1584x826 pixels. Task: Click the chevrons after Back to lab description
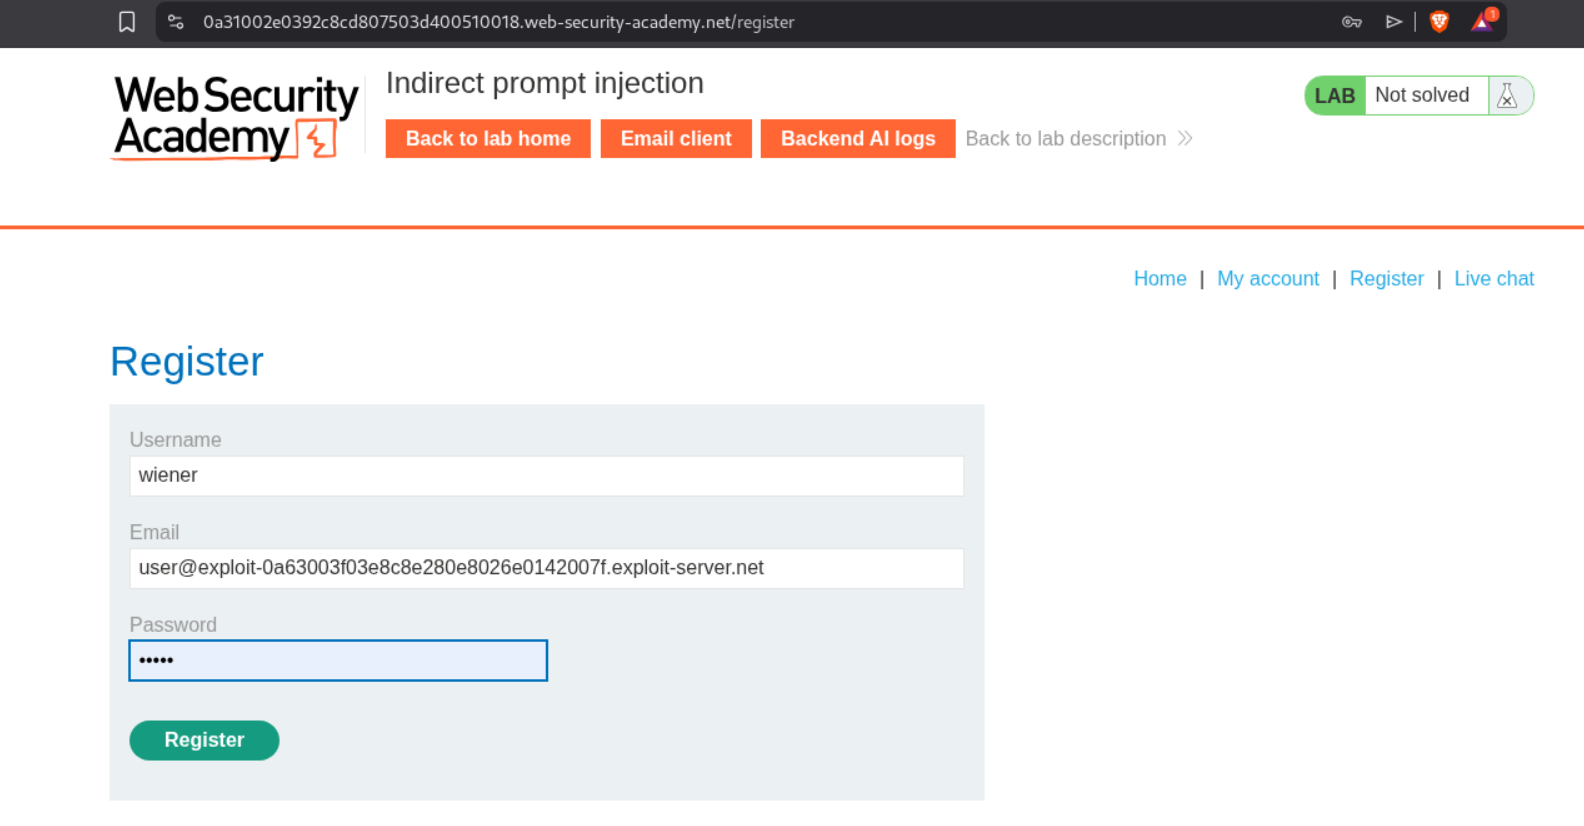tap(1185, 138)
